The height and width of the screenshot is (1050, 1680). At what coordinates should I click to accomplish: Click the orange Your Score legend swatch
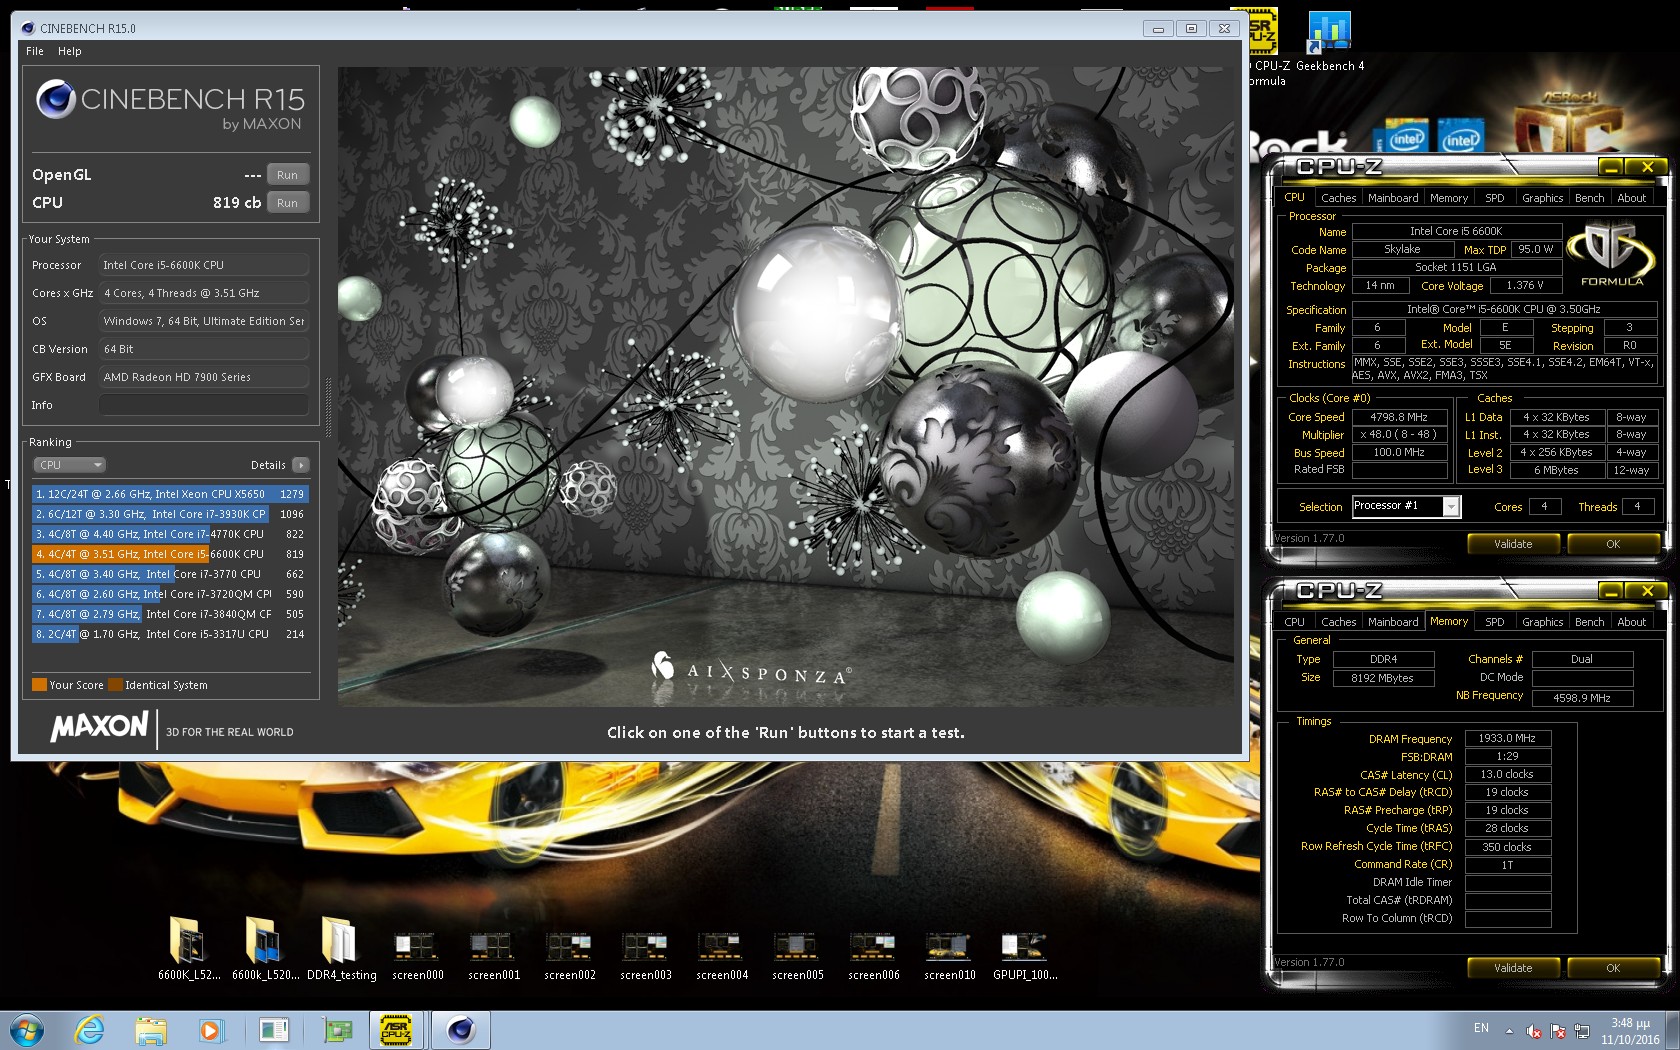39,685
